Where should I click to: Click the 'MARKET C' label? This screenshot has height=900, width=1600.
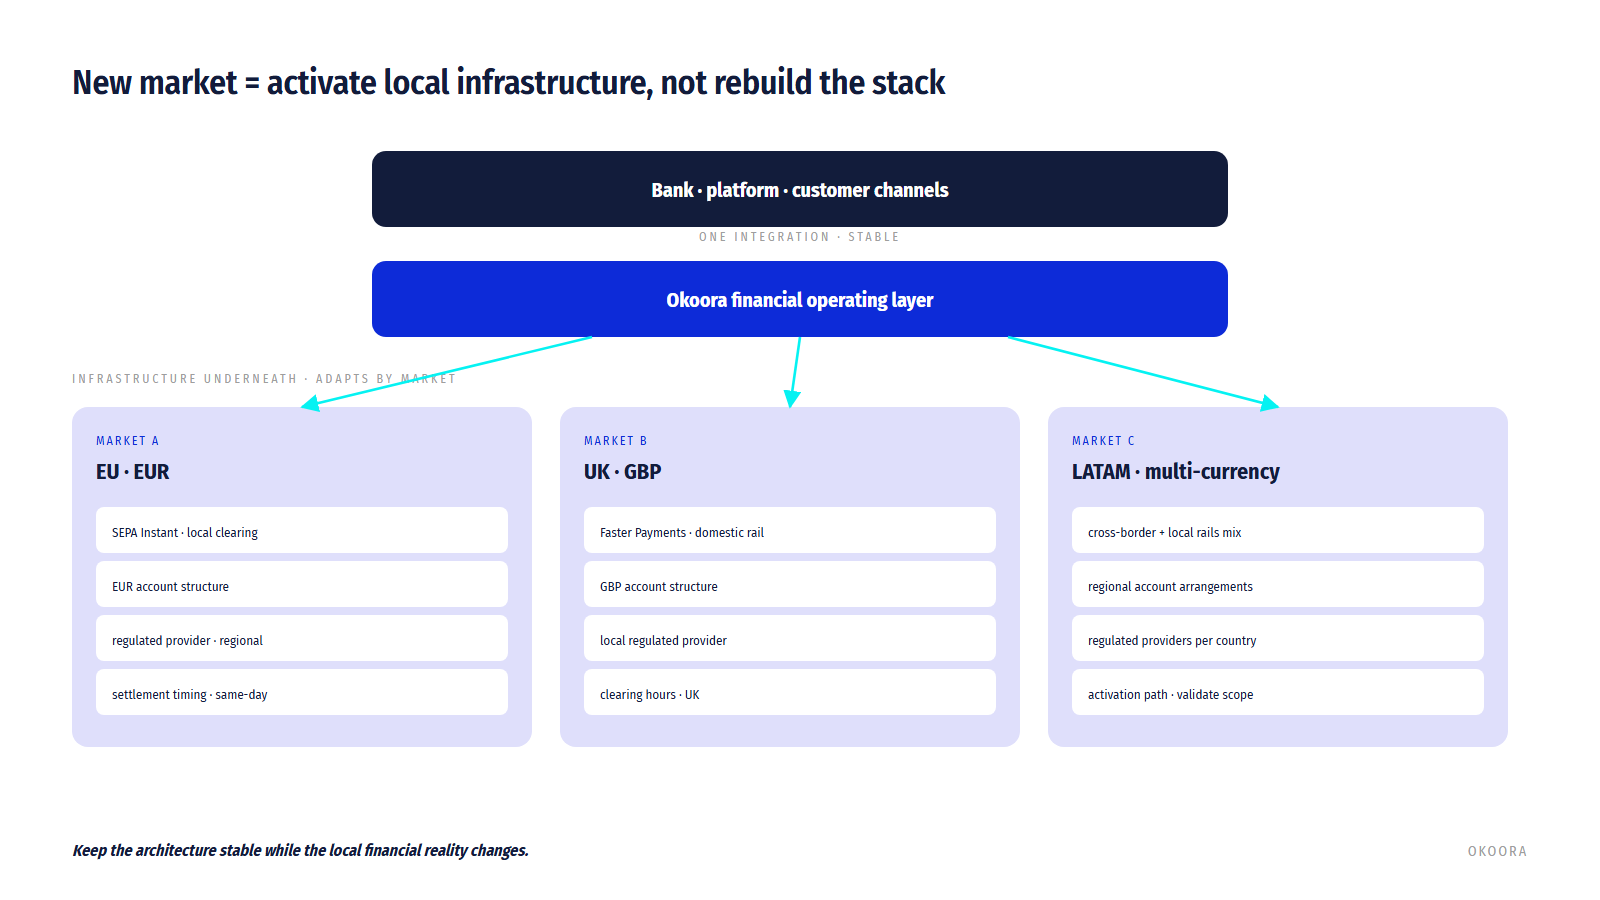pos(1103,441)
